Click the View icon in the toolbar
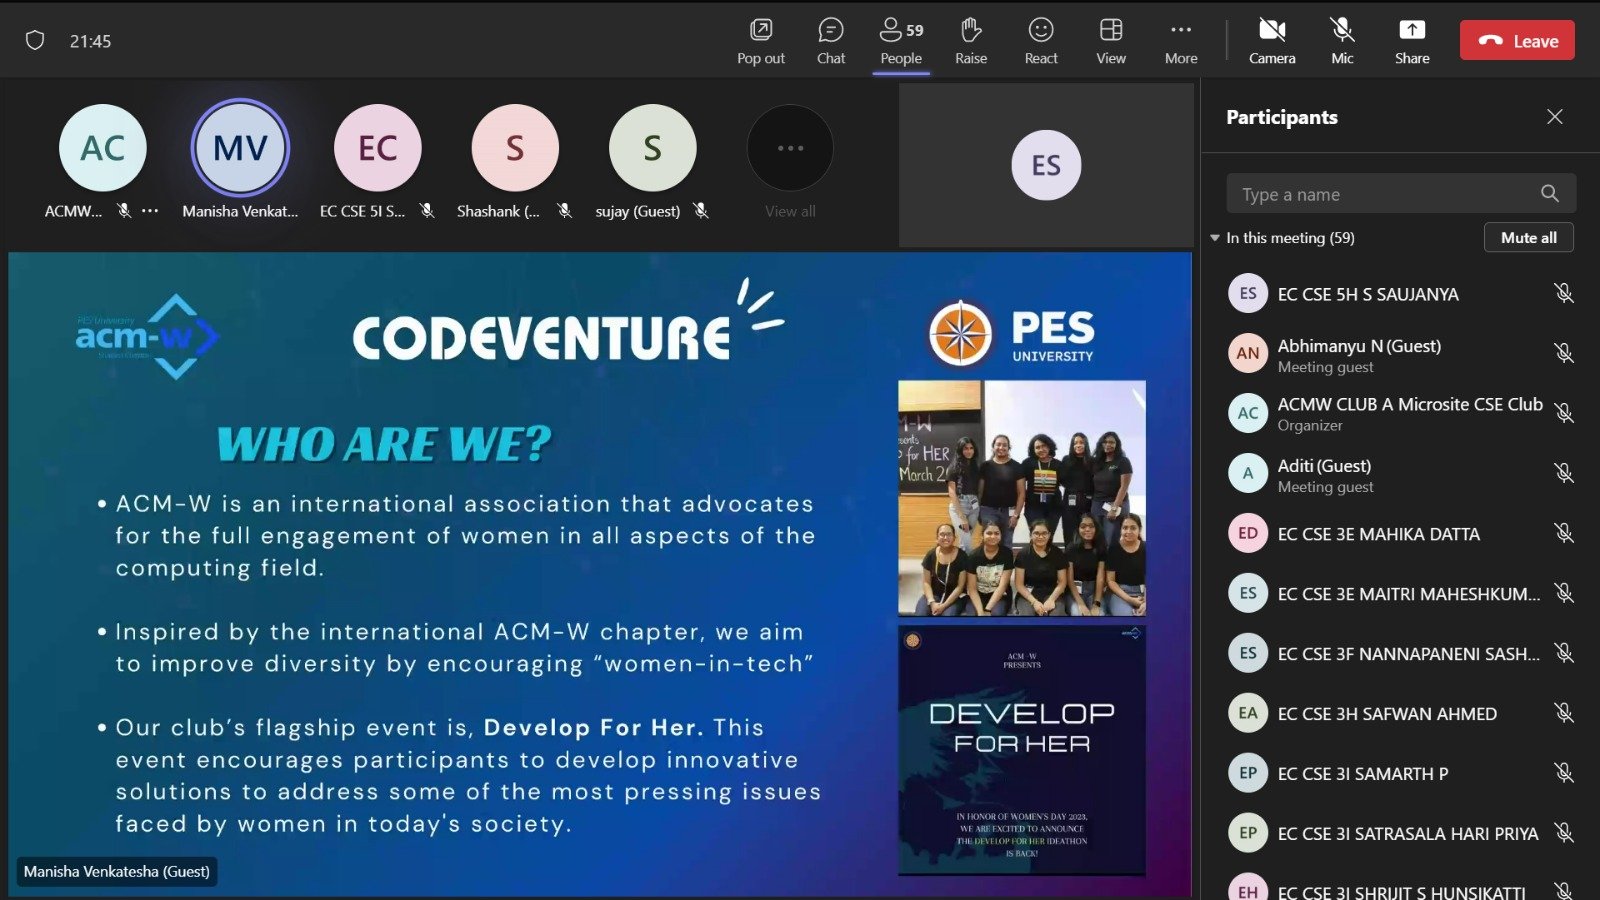This screenshot has width=1600, height=900. click(x=1111, y=40)
